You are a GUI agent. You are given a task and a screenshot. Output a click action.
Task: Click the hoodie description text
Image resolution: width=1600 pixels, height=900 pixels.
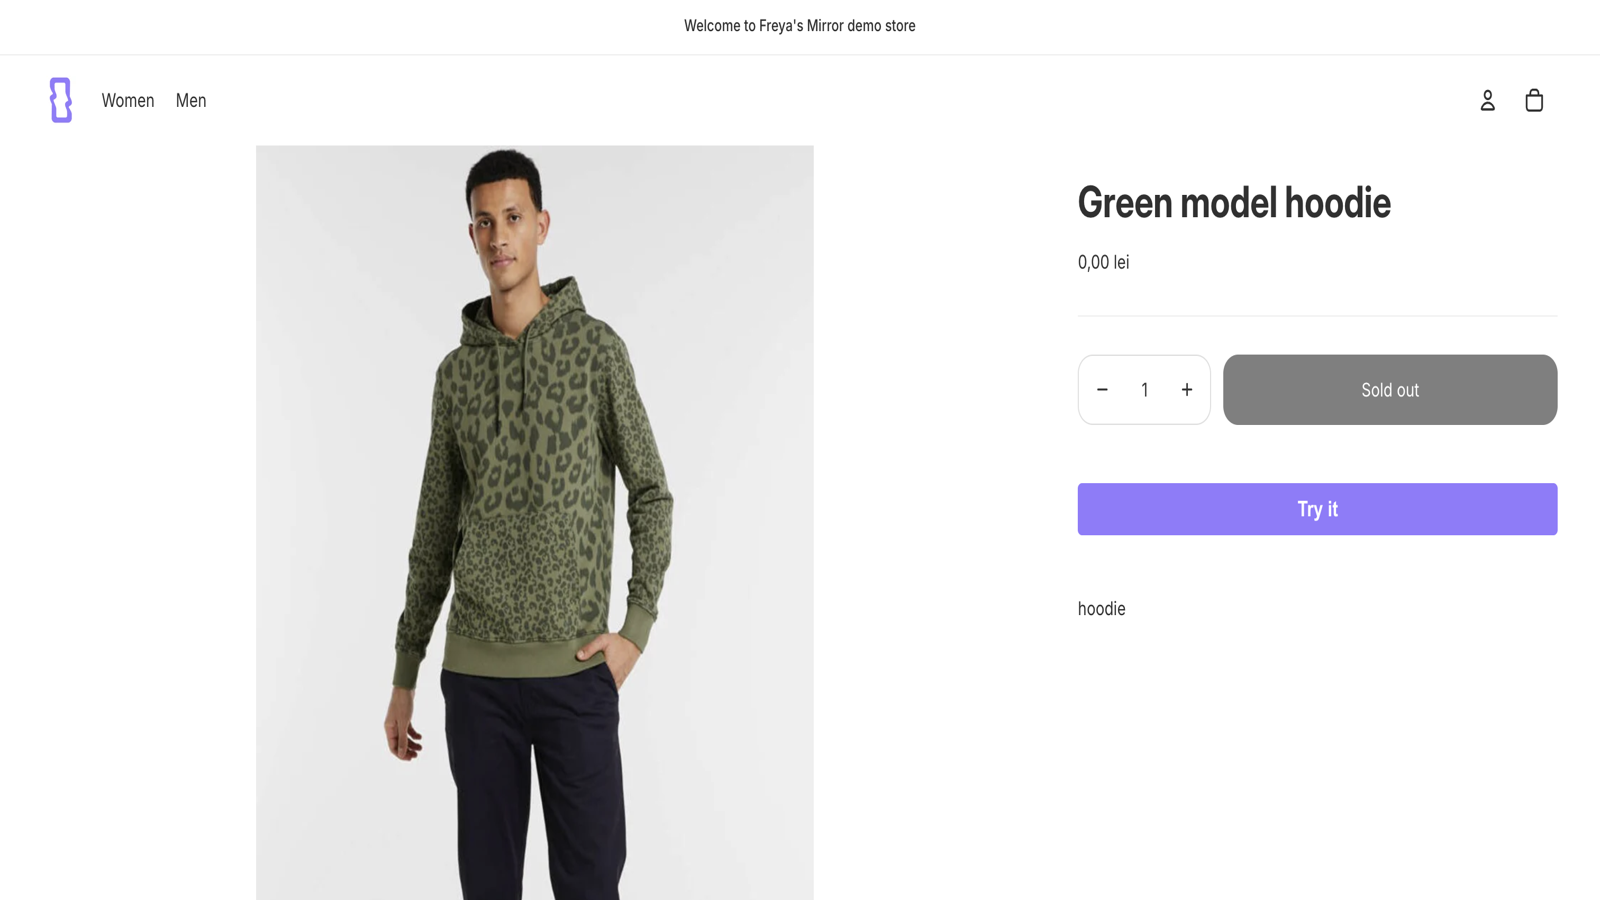click(x=1101, y=609)
